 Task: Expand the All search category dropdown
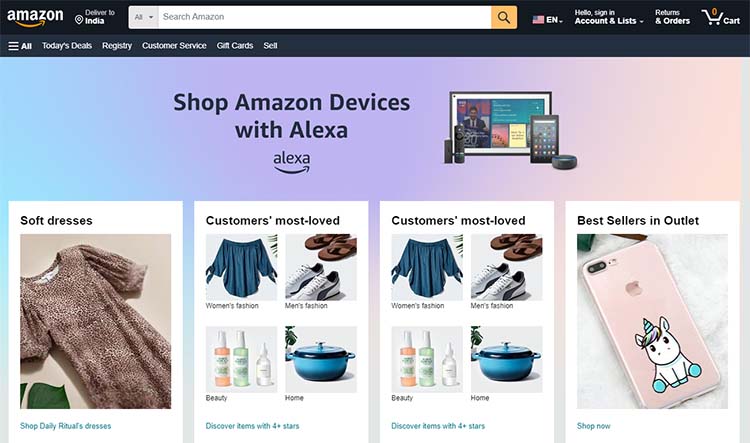pos(143,17)
